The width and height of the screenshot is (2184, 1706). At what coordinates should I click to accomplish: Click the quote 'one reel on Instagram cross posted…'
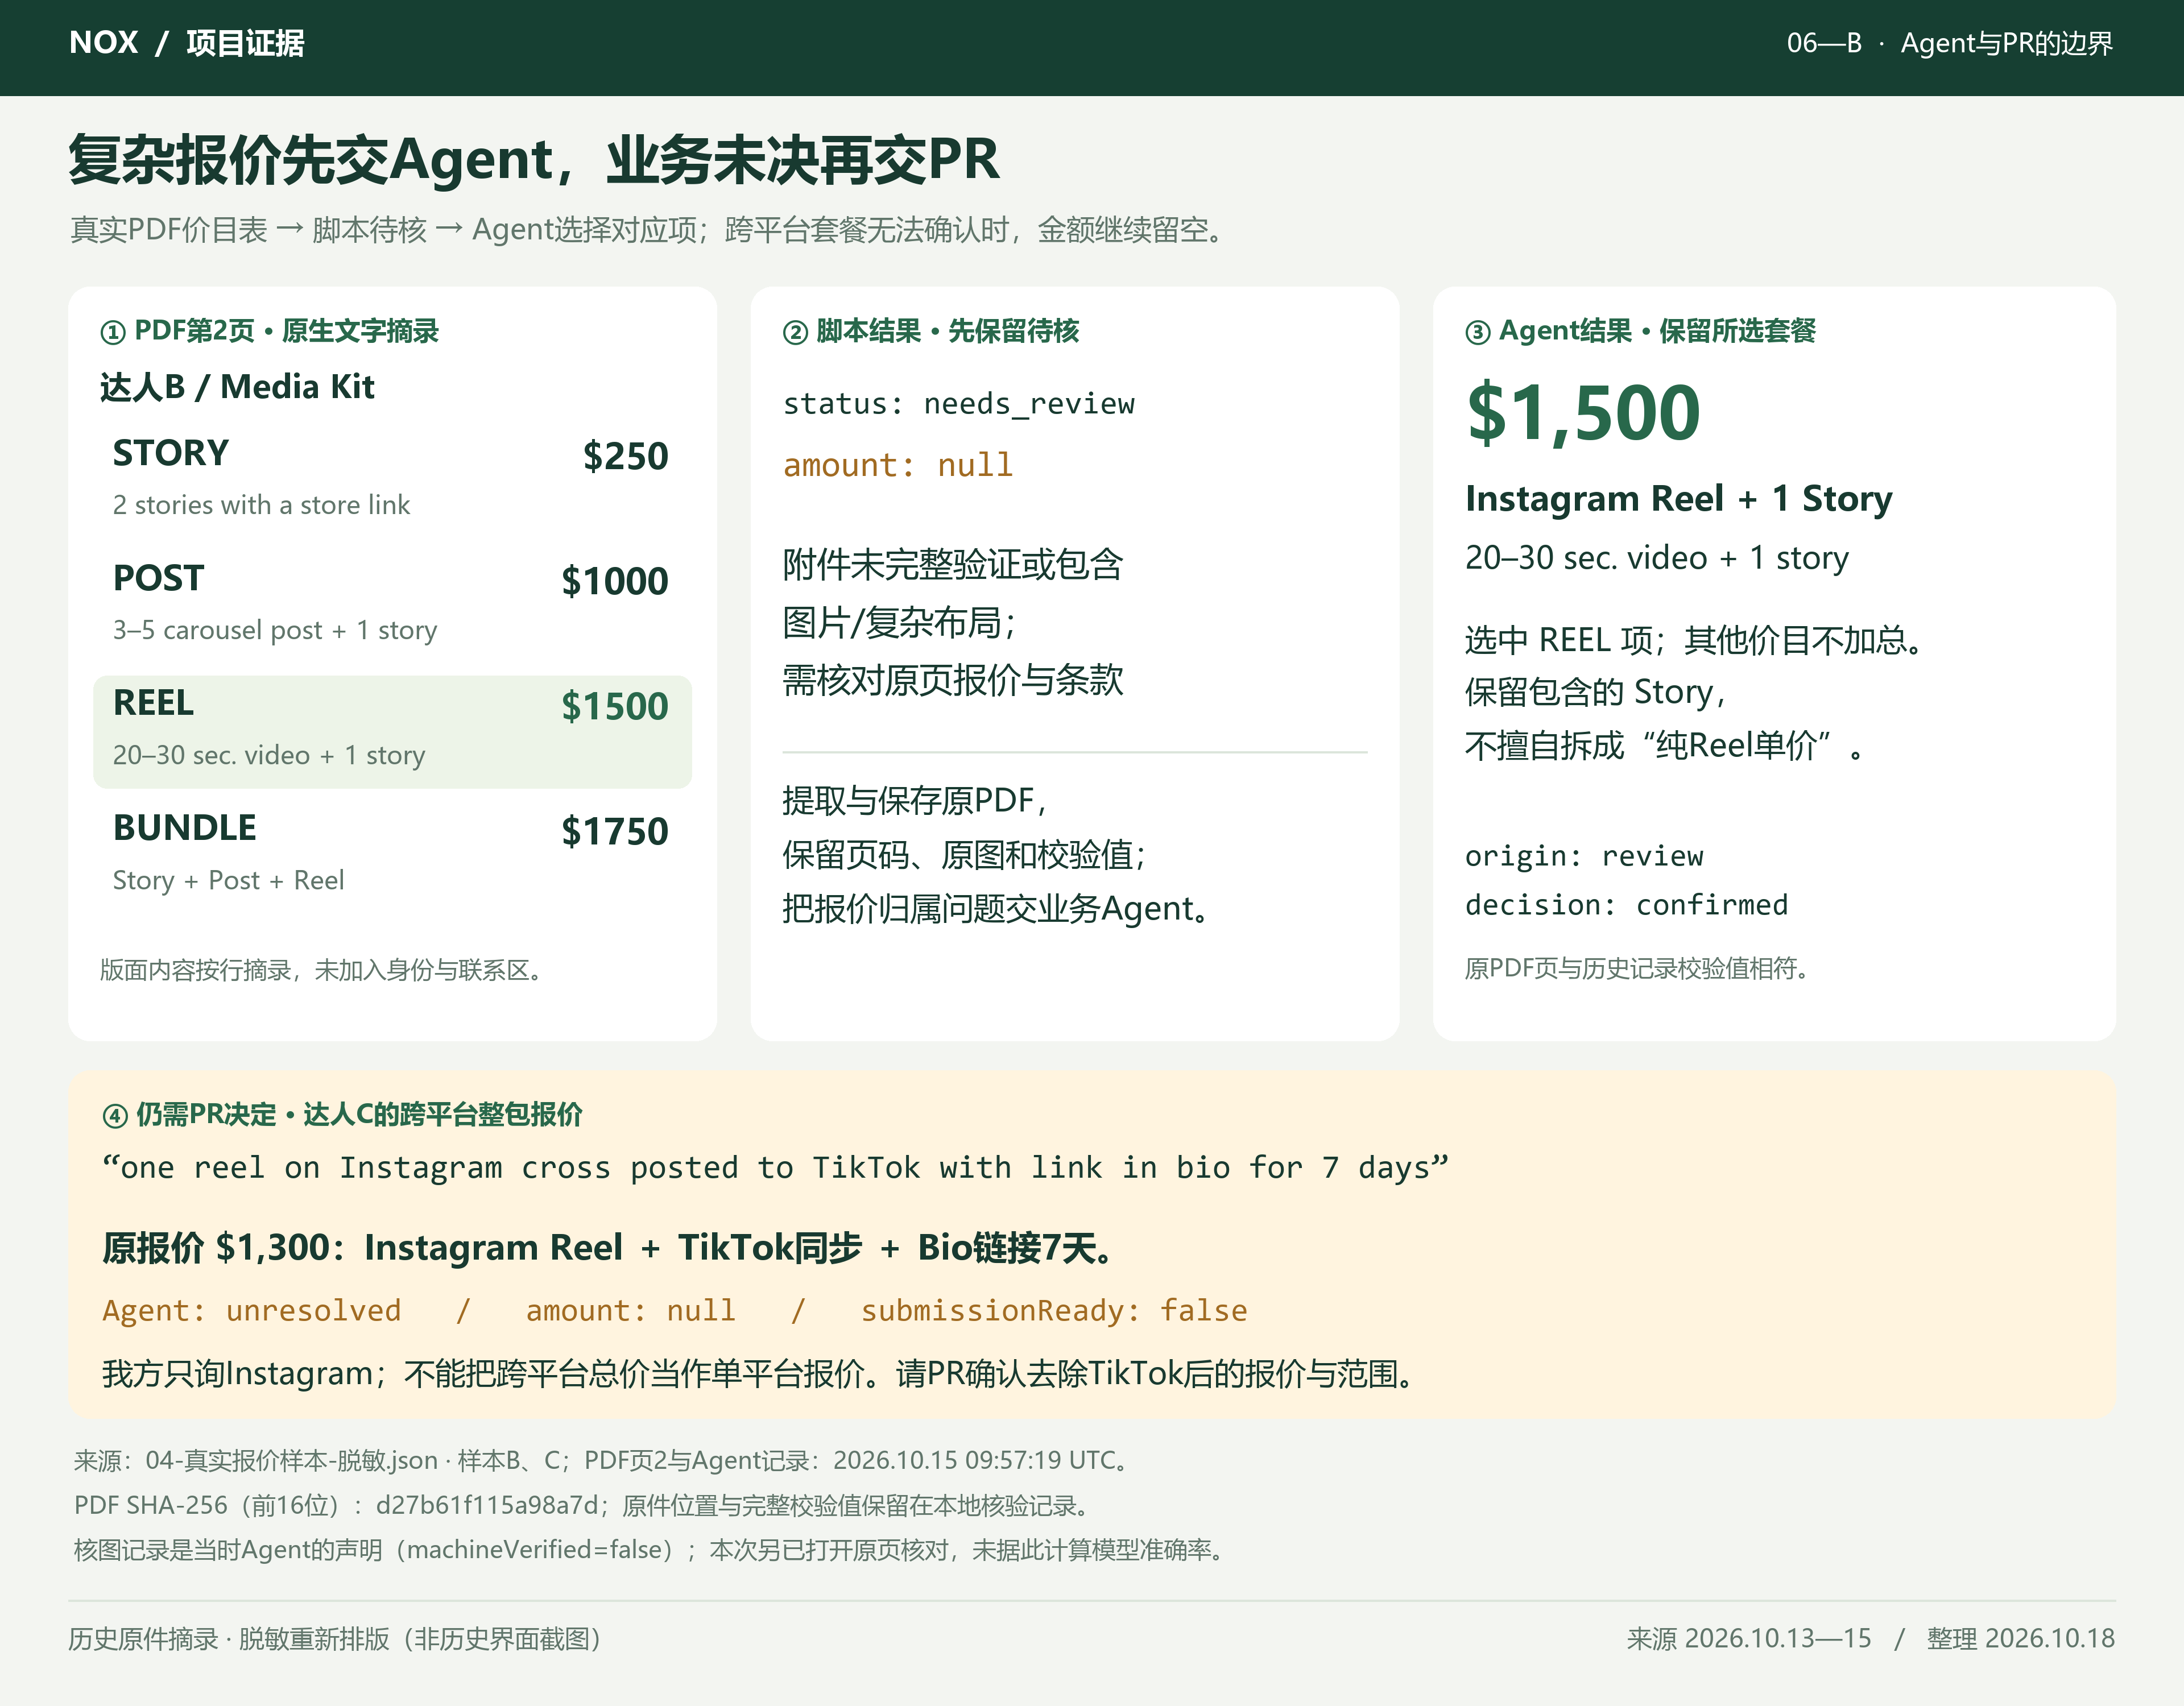pos(775,1167)
